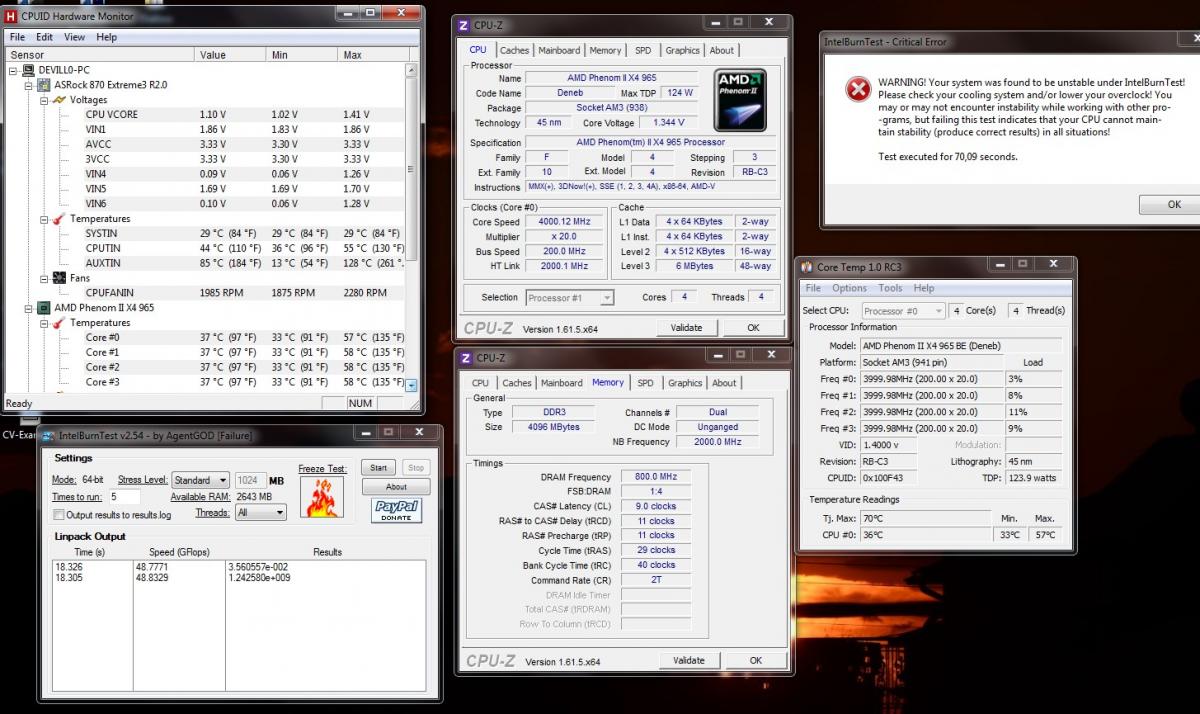The image size is (1200, 714).
Task: Click the red H icon in the Hardware Monitor title bar
Action: click(11, 16)
